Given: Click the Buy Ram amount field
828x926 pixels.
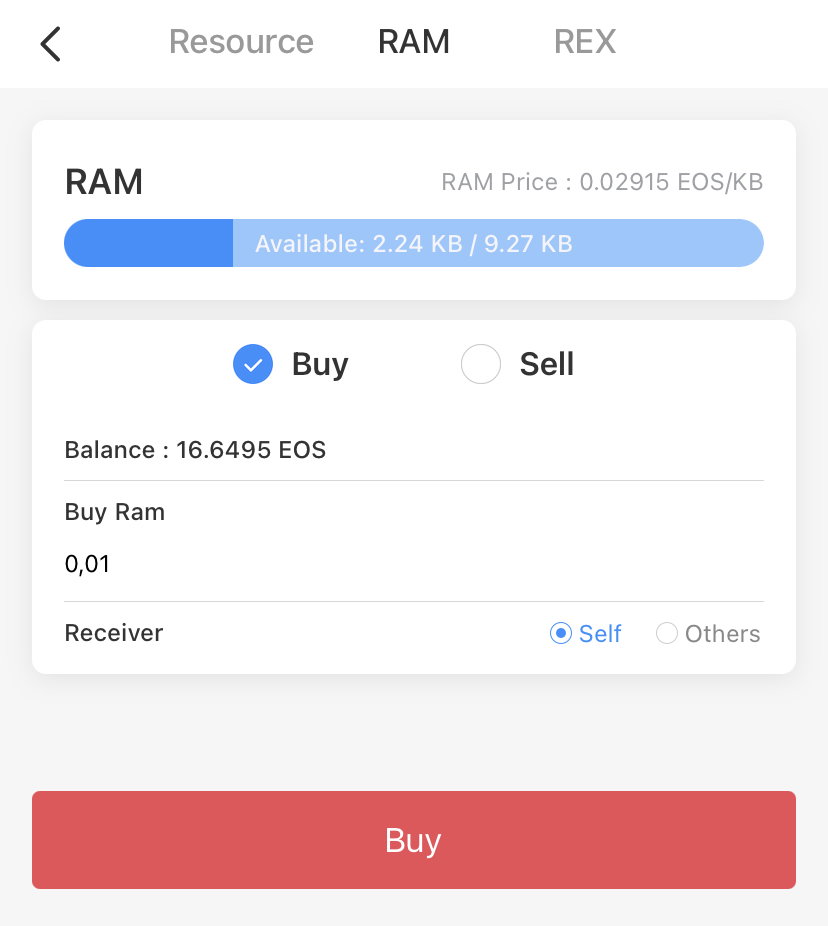Looking at the screenshot, I should (413, 564).
